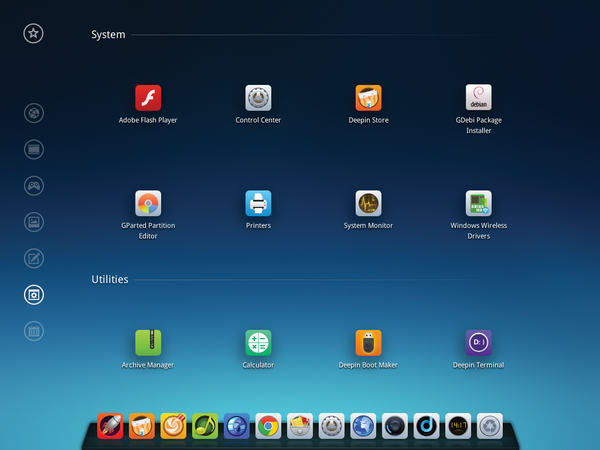Viewport: 600px width, 450px height.
Task: Open the Printers app
Action: click(258, 203)
